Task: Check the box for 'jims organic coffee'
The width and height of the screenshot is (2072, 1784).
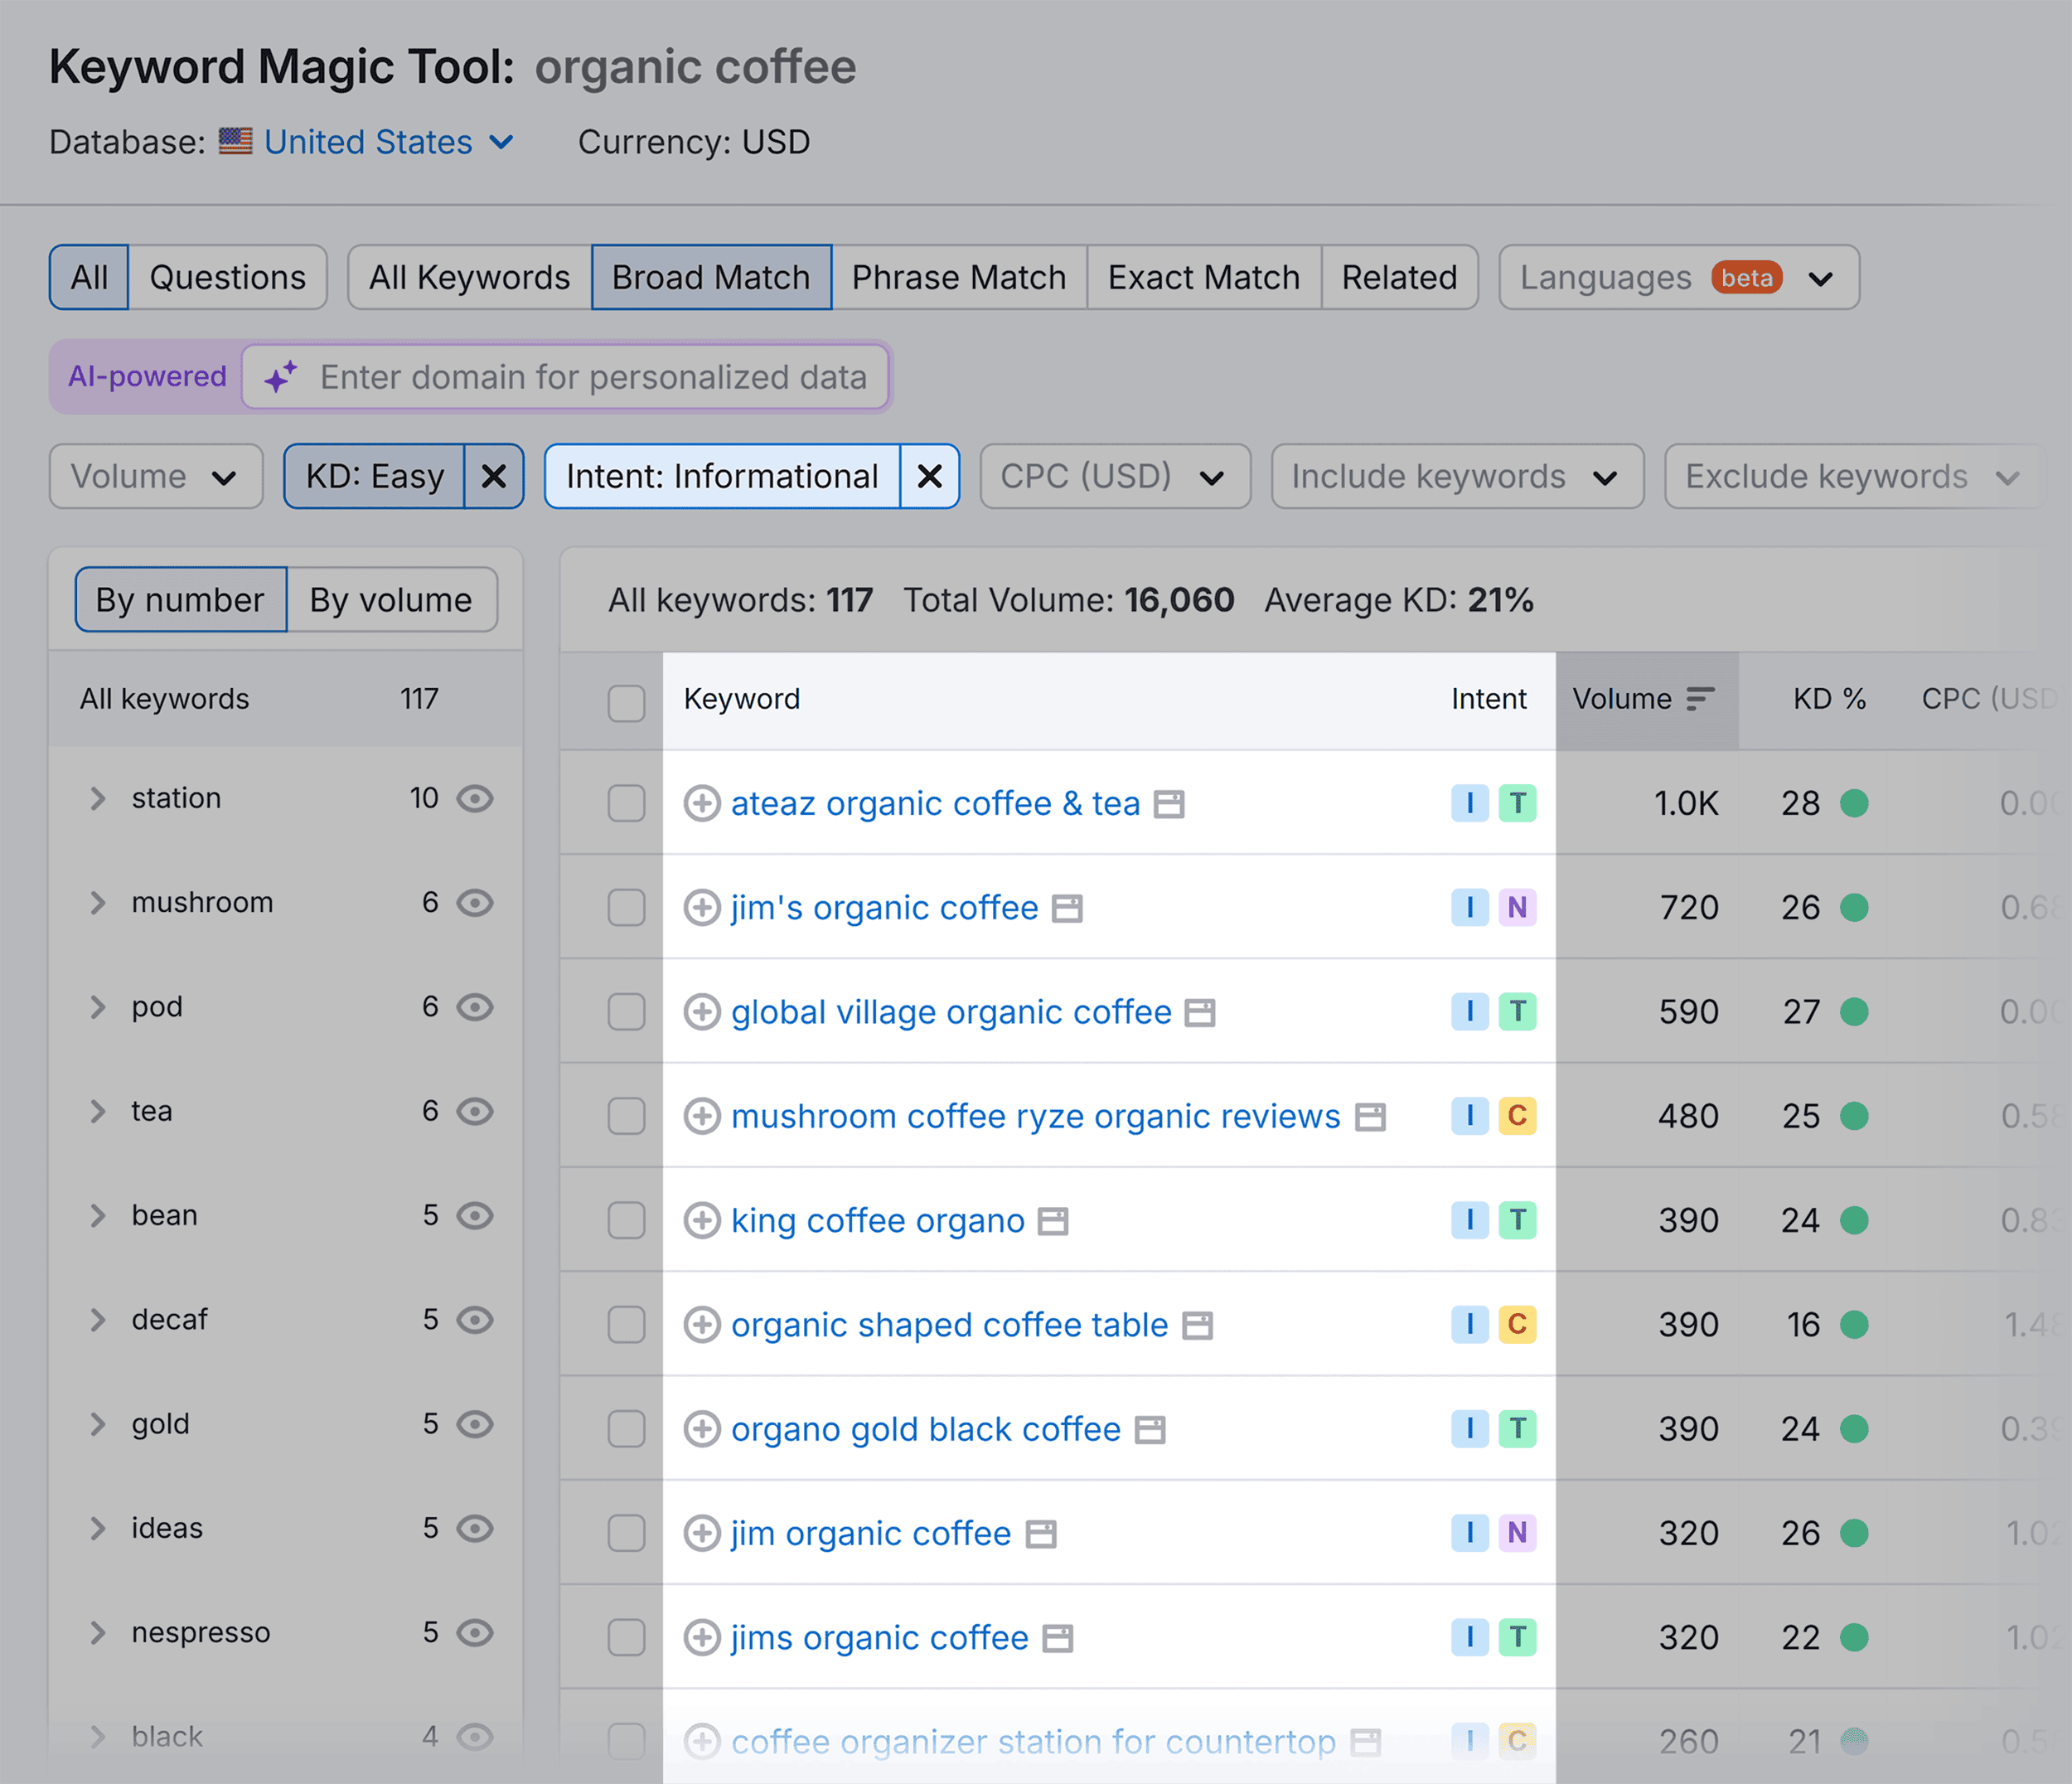Action: [626, 1637]
